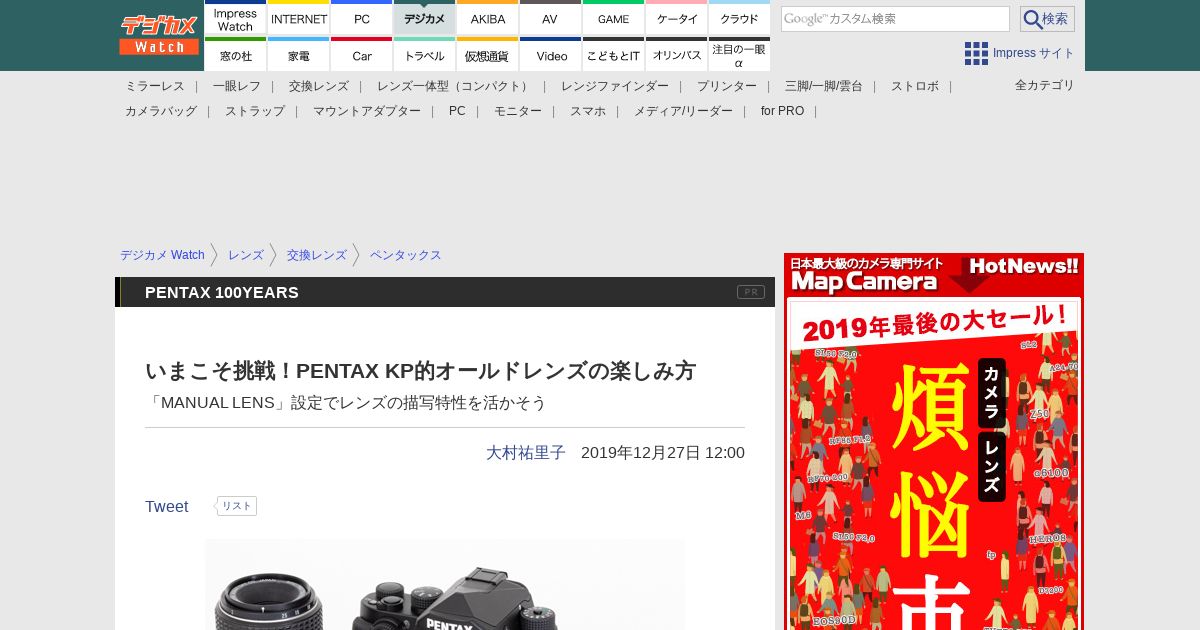Open the 注目の一眼 α tab
Screen dimensions: 1200x630
point(739,54)
